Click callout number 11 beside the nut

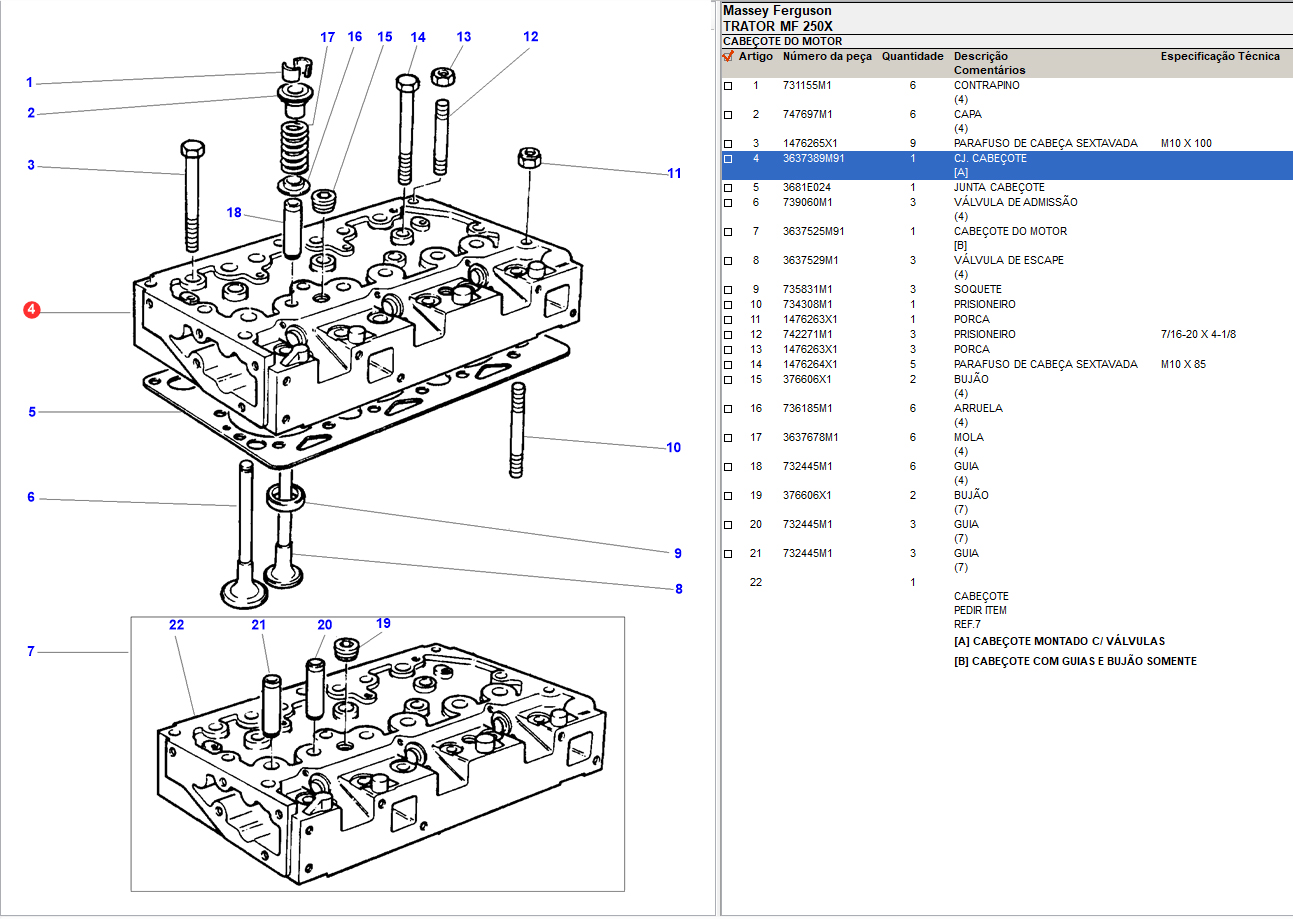(674, 173)
